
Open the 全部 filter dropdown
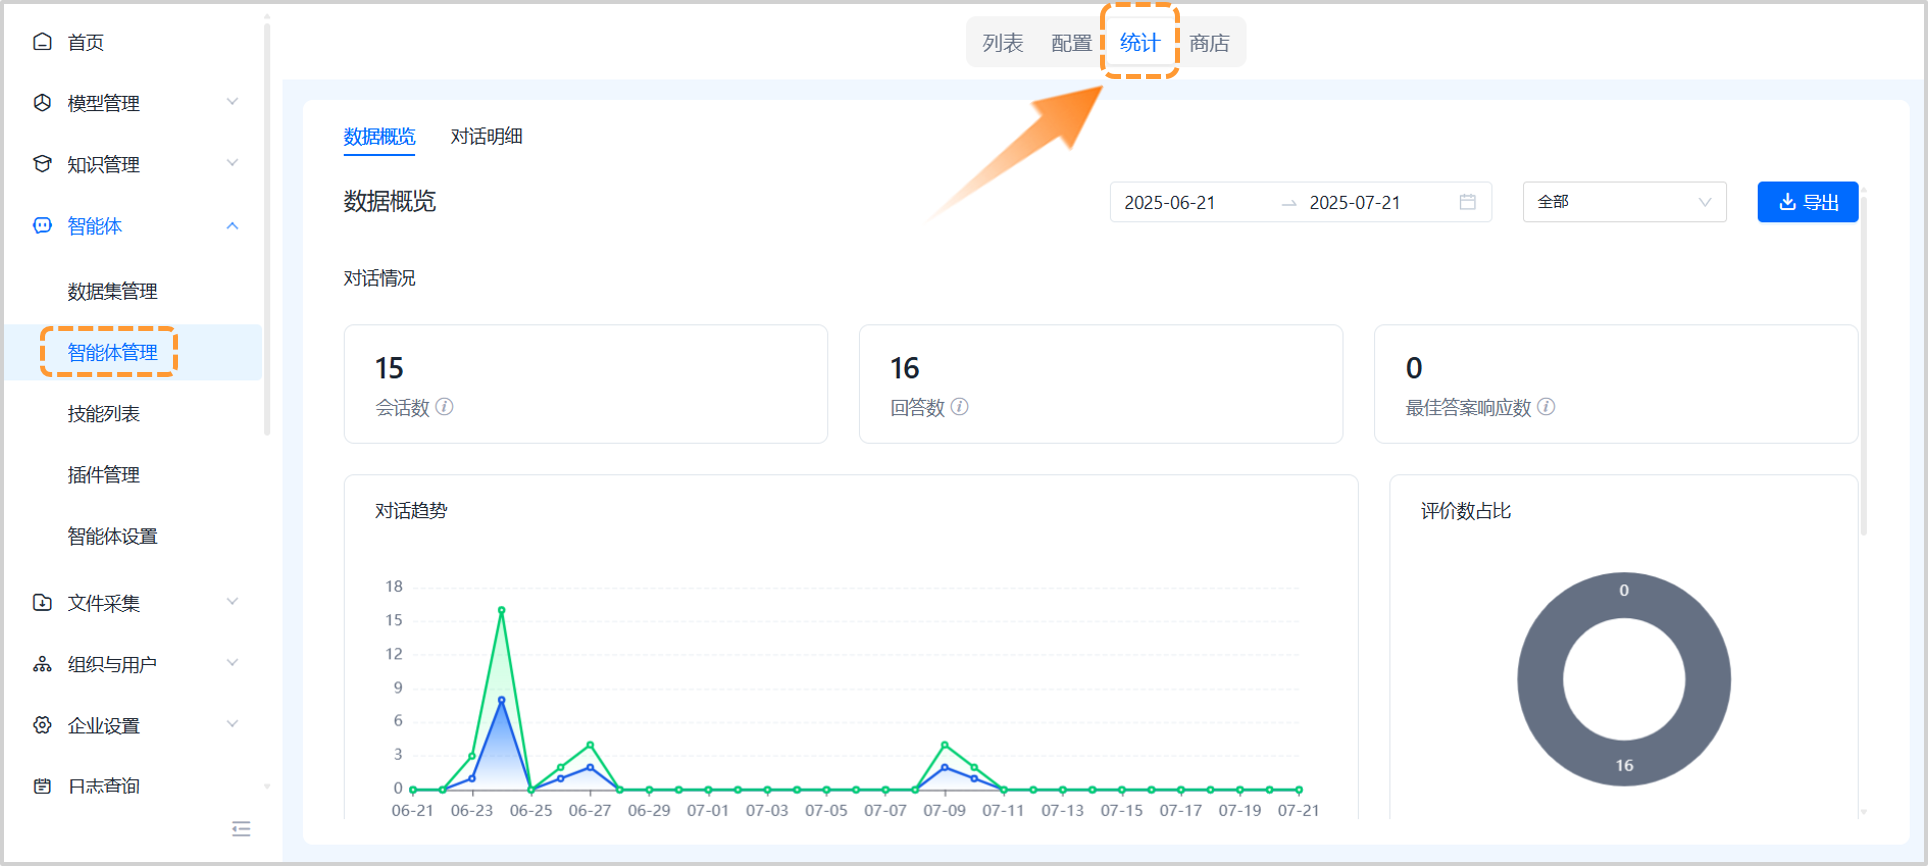[x=1623, y=202]
